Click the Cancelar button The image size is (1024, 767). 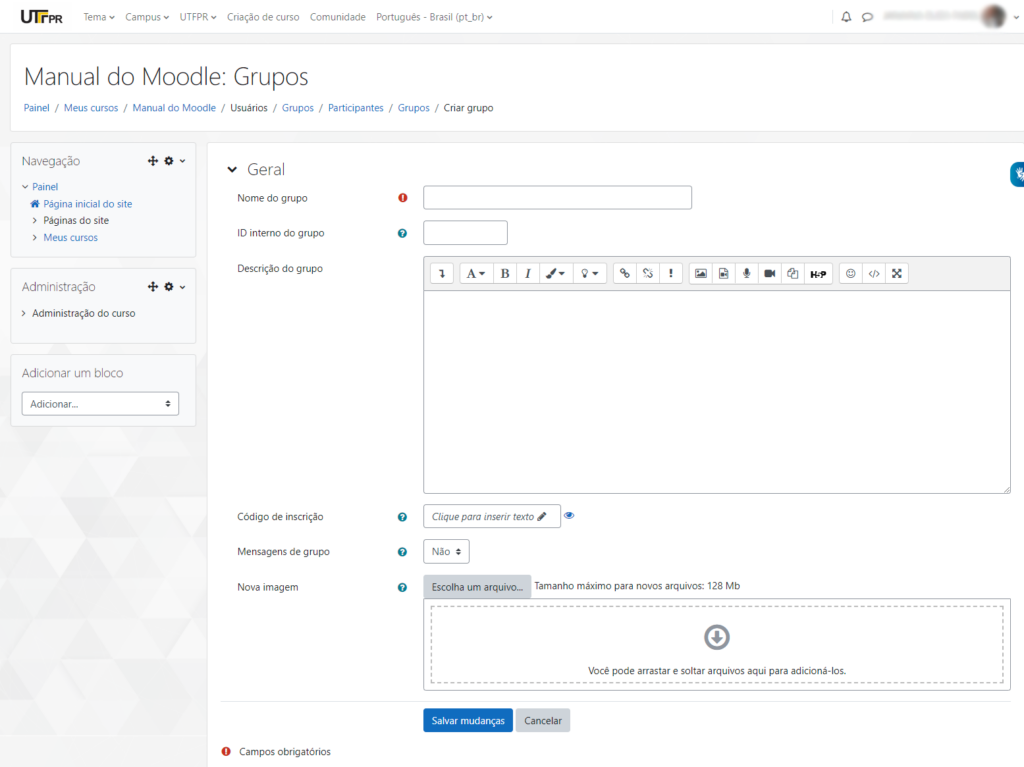(543, 721)
